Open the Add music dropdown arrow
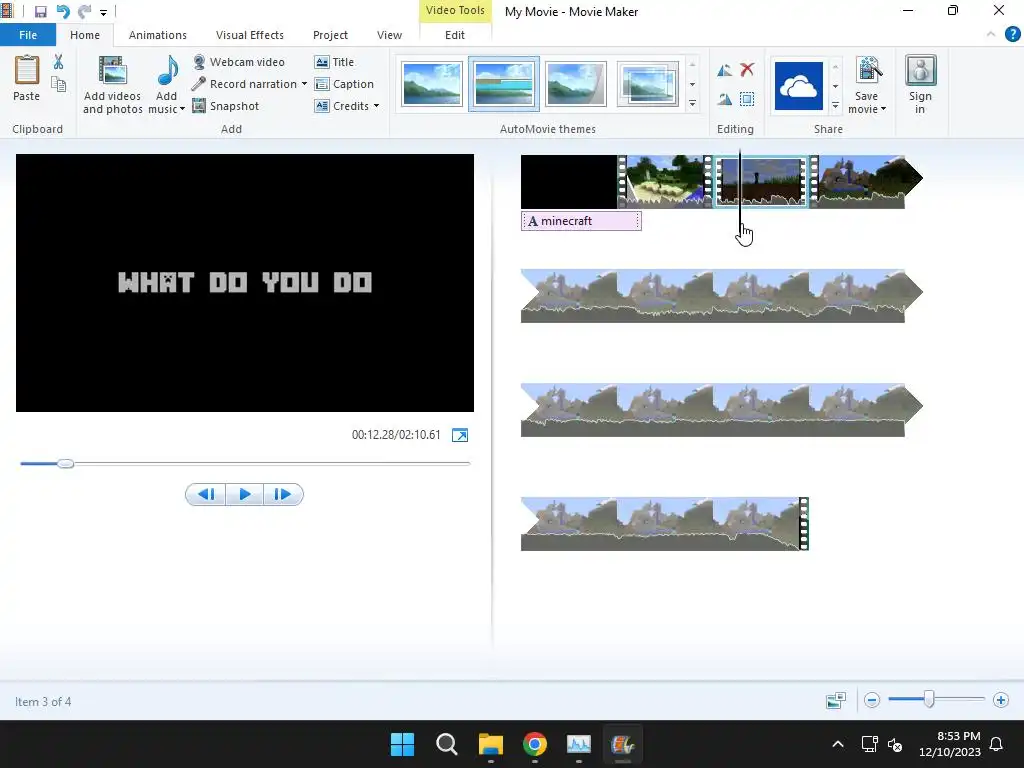The width and height of the screenshot is (1024, 768). pos(182,109)
